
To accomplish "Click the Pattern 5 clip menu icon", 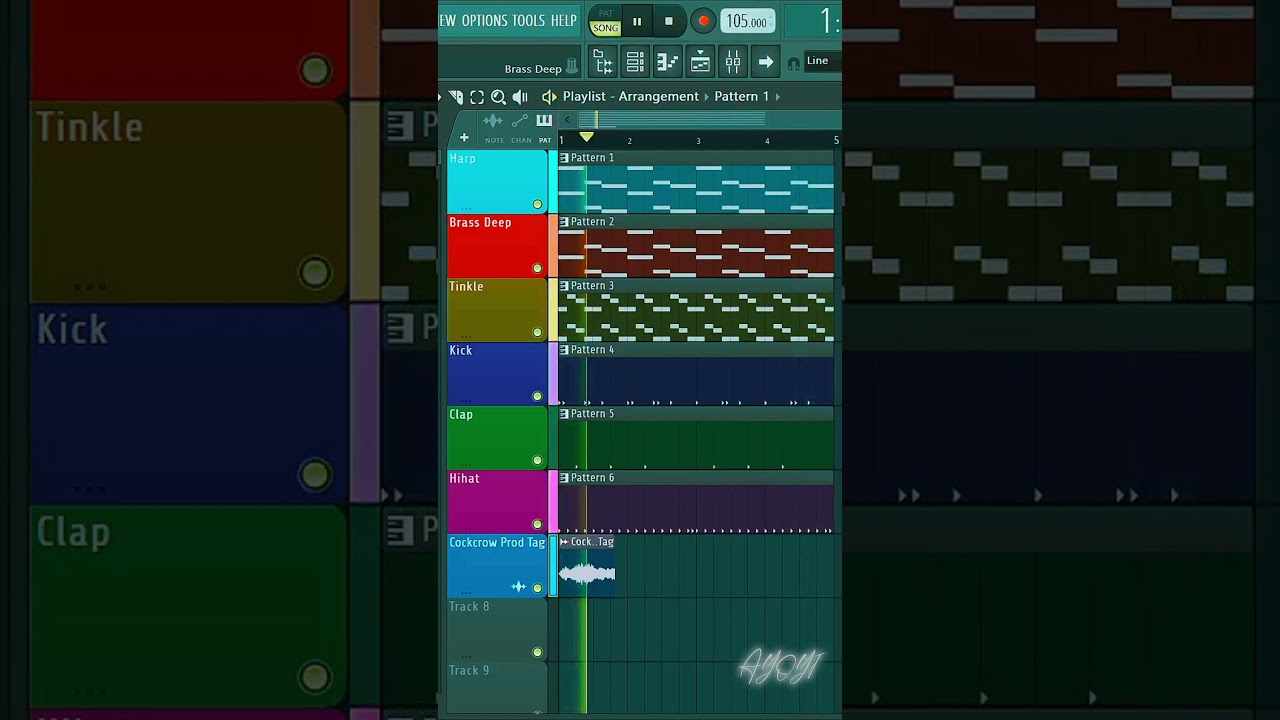I will 564,414.
